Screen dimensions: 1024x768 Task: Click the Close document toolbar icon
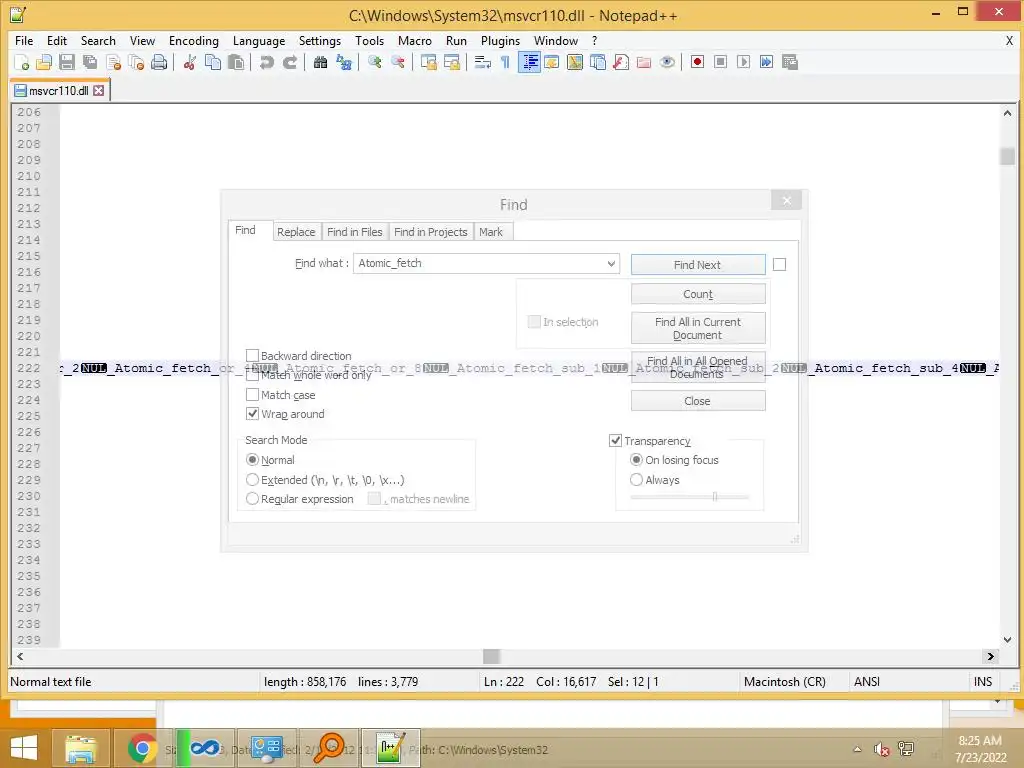[x=113, y=63]
